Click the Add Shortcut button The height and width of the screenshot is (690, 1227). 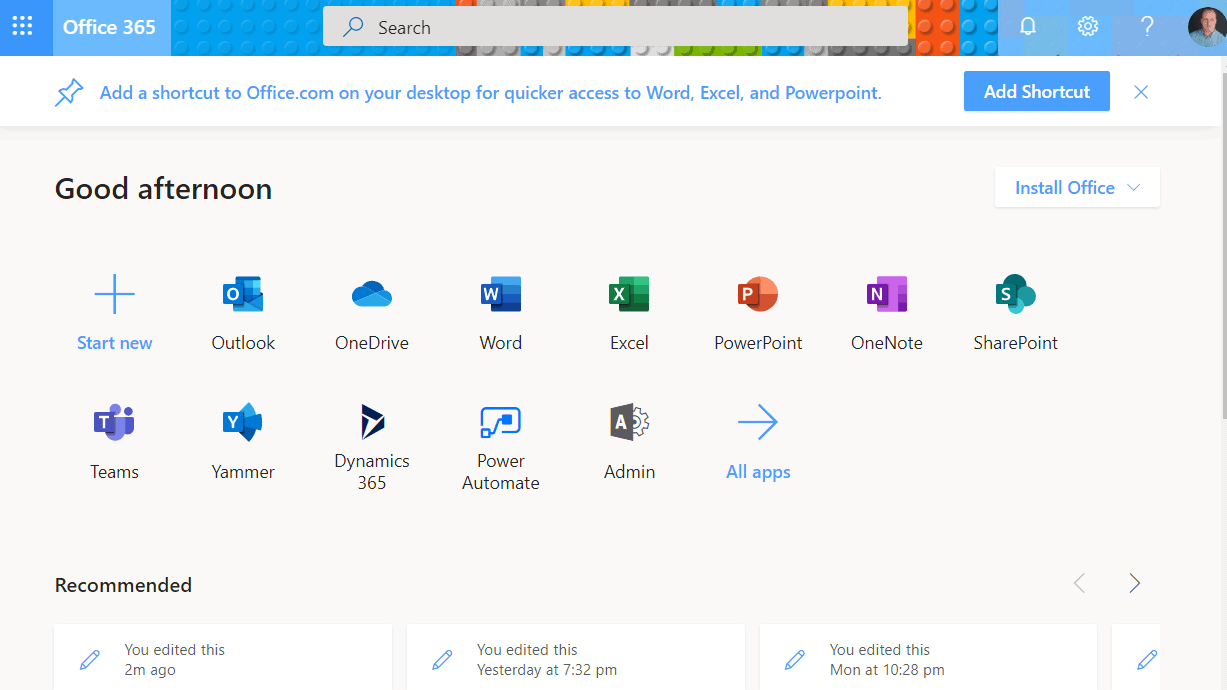pos(1037,91)
